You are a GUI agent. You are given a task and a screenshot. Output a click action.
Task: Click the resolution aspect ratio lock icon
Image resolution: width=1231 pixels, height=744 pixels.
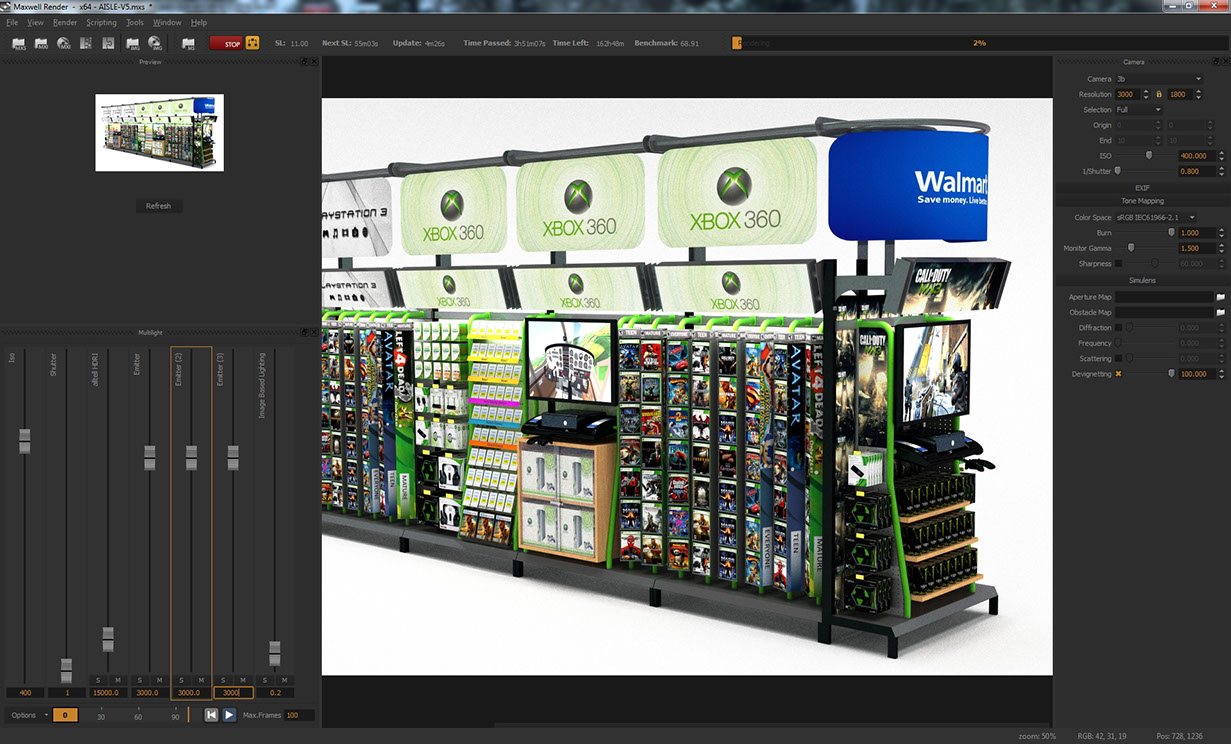pyautogui.click(x=1159, y=94)
